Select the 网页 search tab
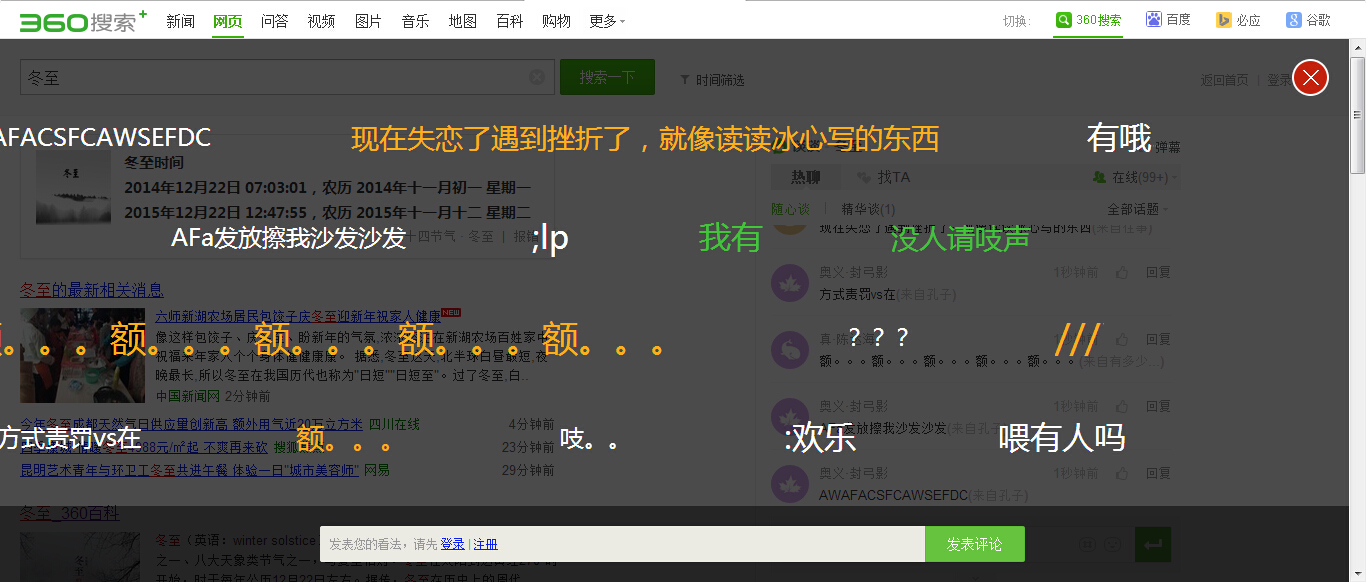 (227, 21)
